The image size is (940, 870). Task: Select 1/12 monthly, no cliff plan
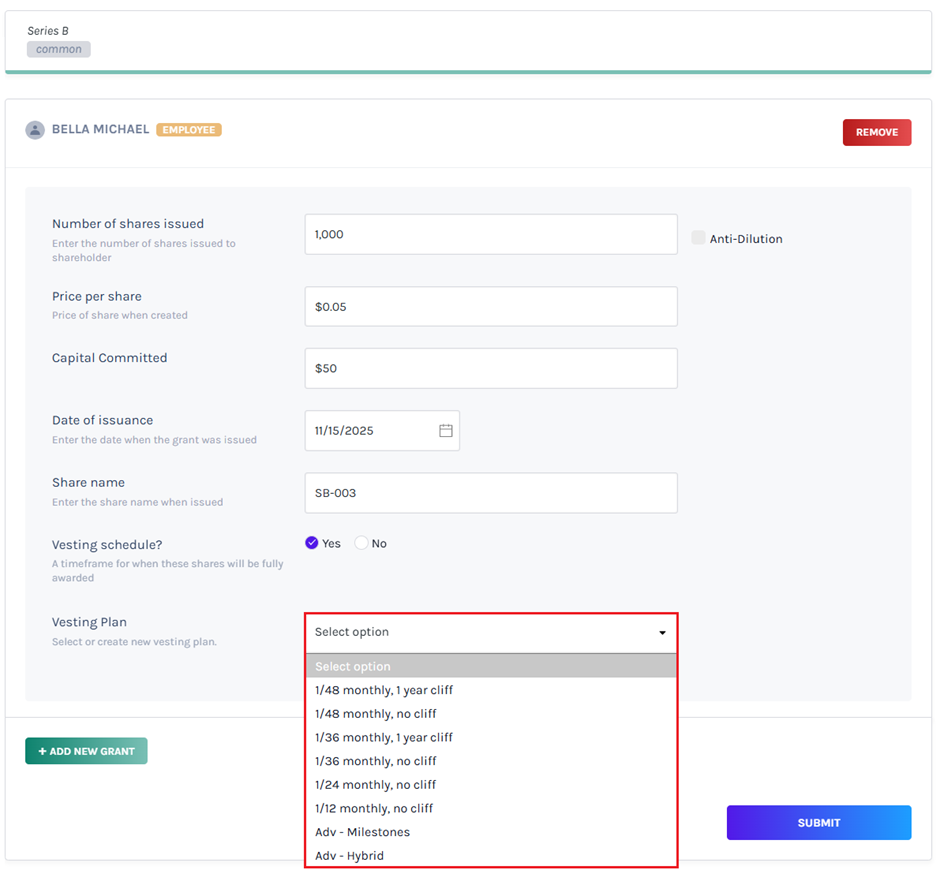tap(374, 808)
